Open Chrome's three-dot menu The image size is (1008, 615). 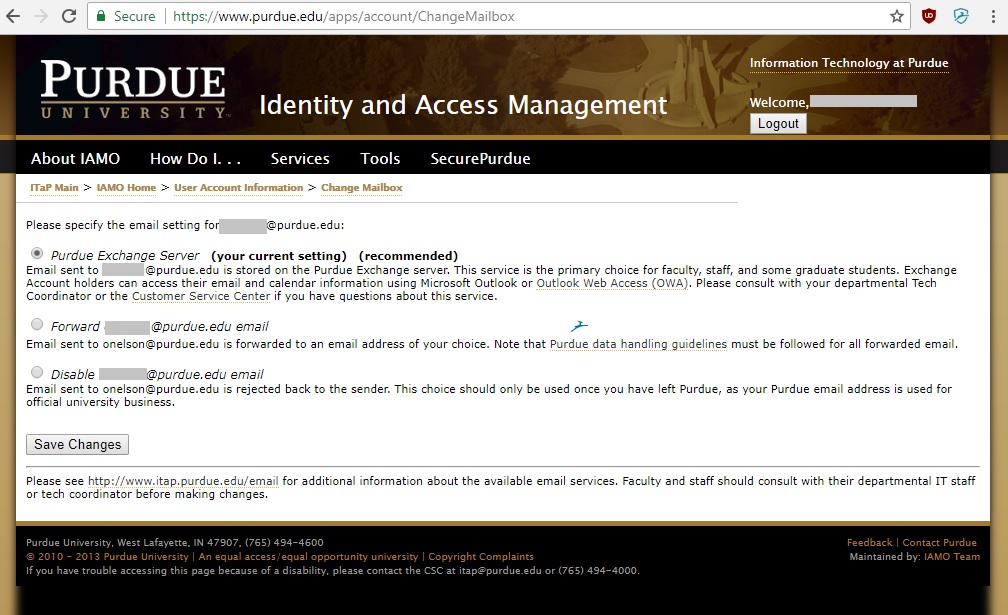[x=991, y=16]
